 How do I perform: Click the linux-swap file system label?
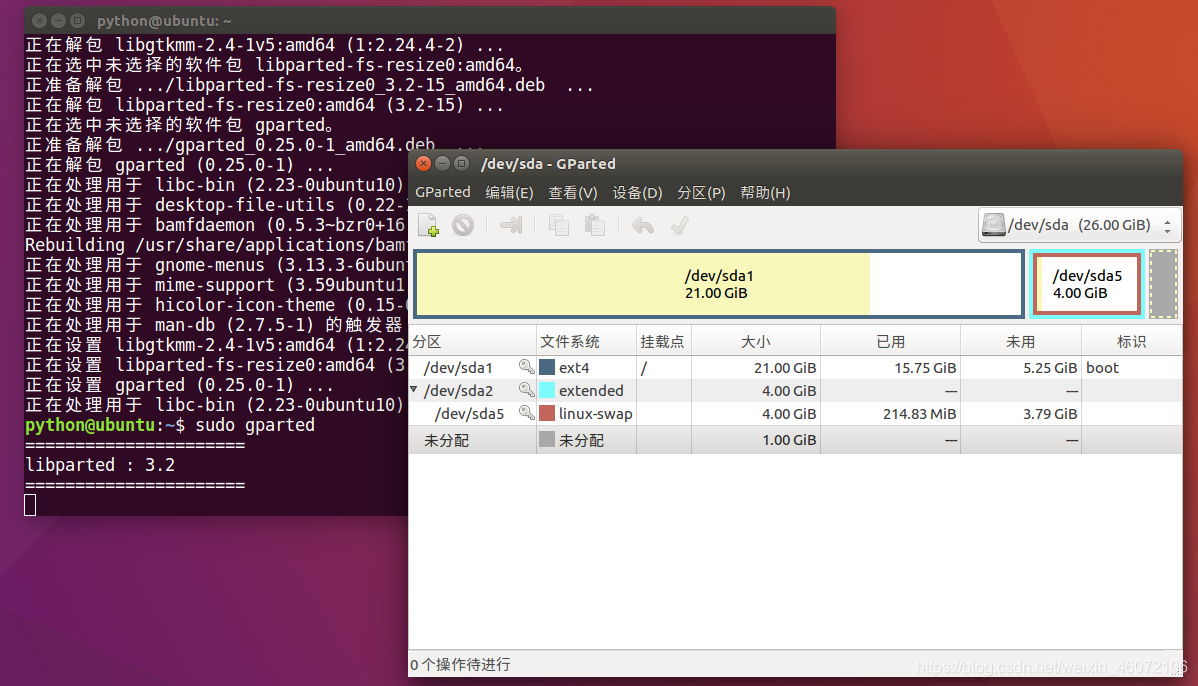click(595, 413)
